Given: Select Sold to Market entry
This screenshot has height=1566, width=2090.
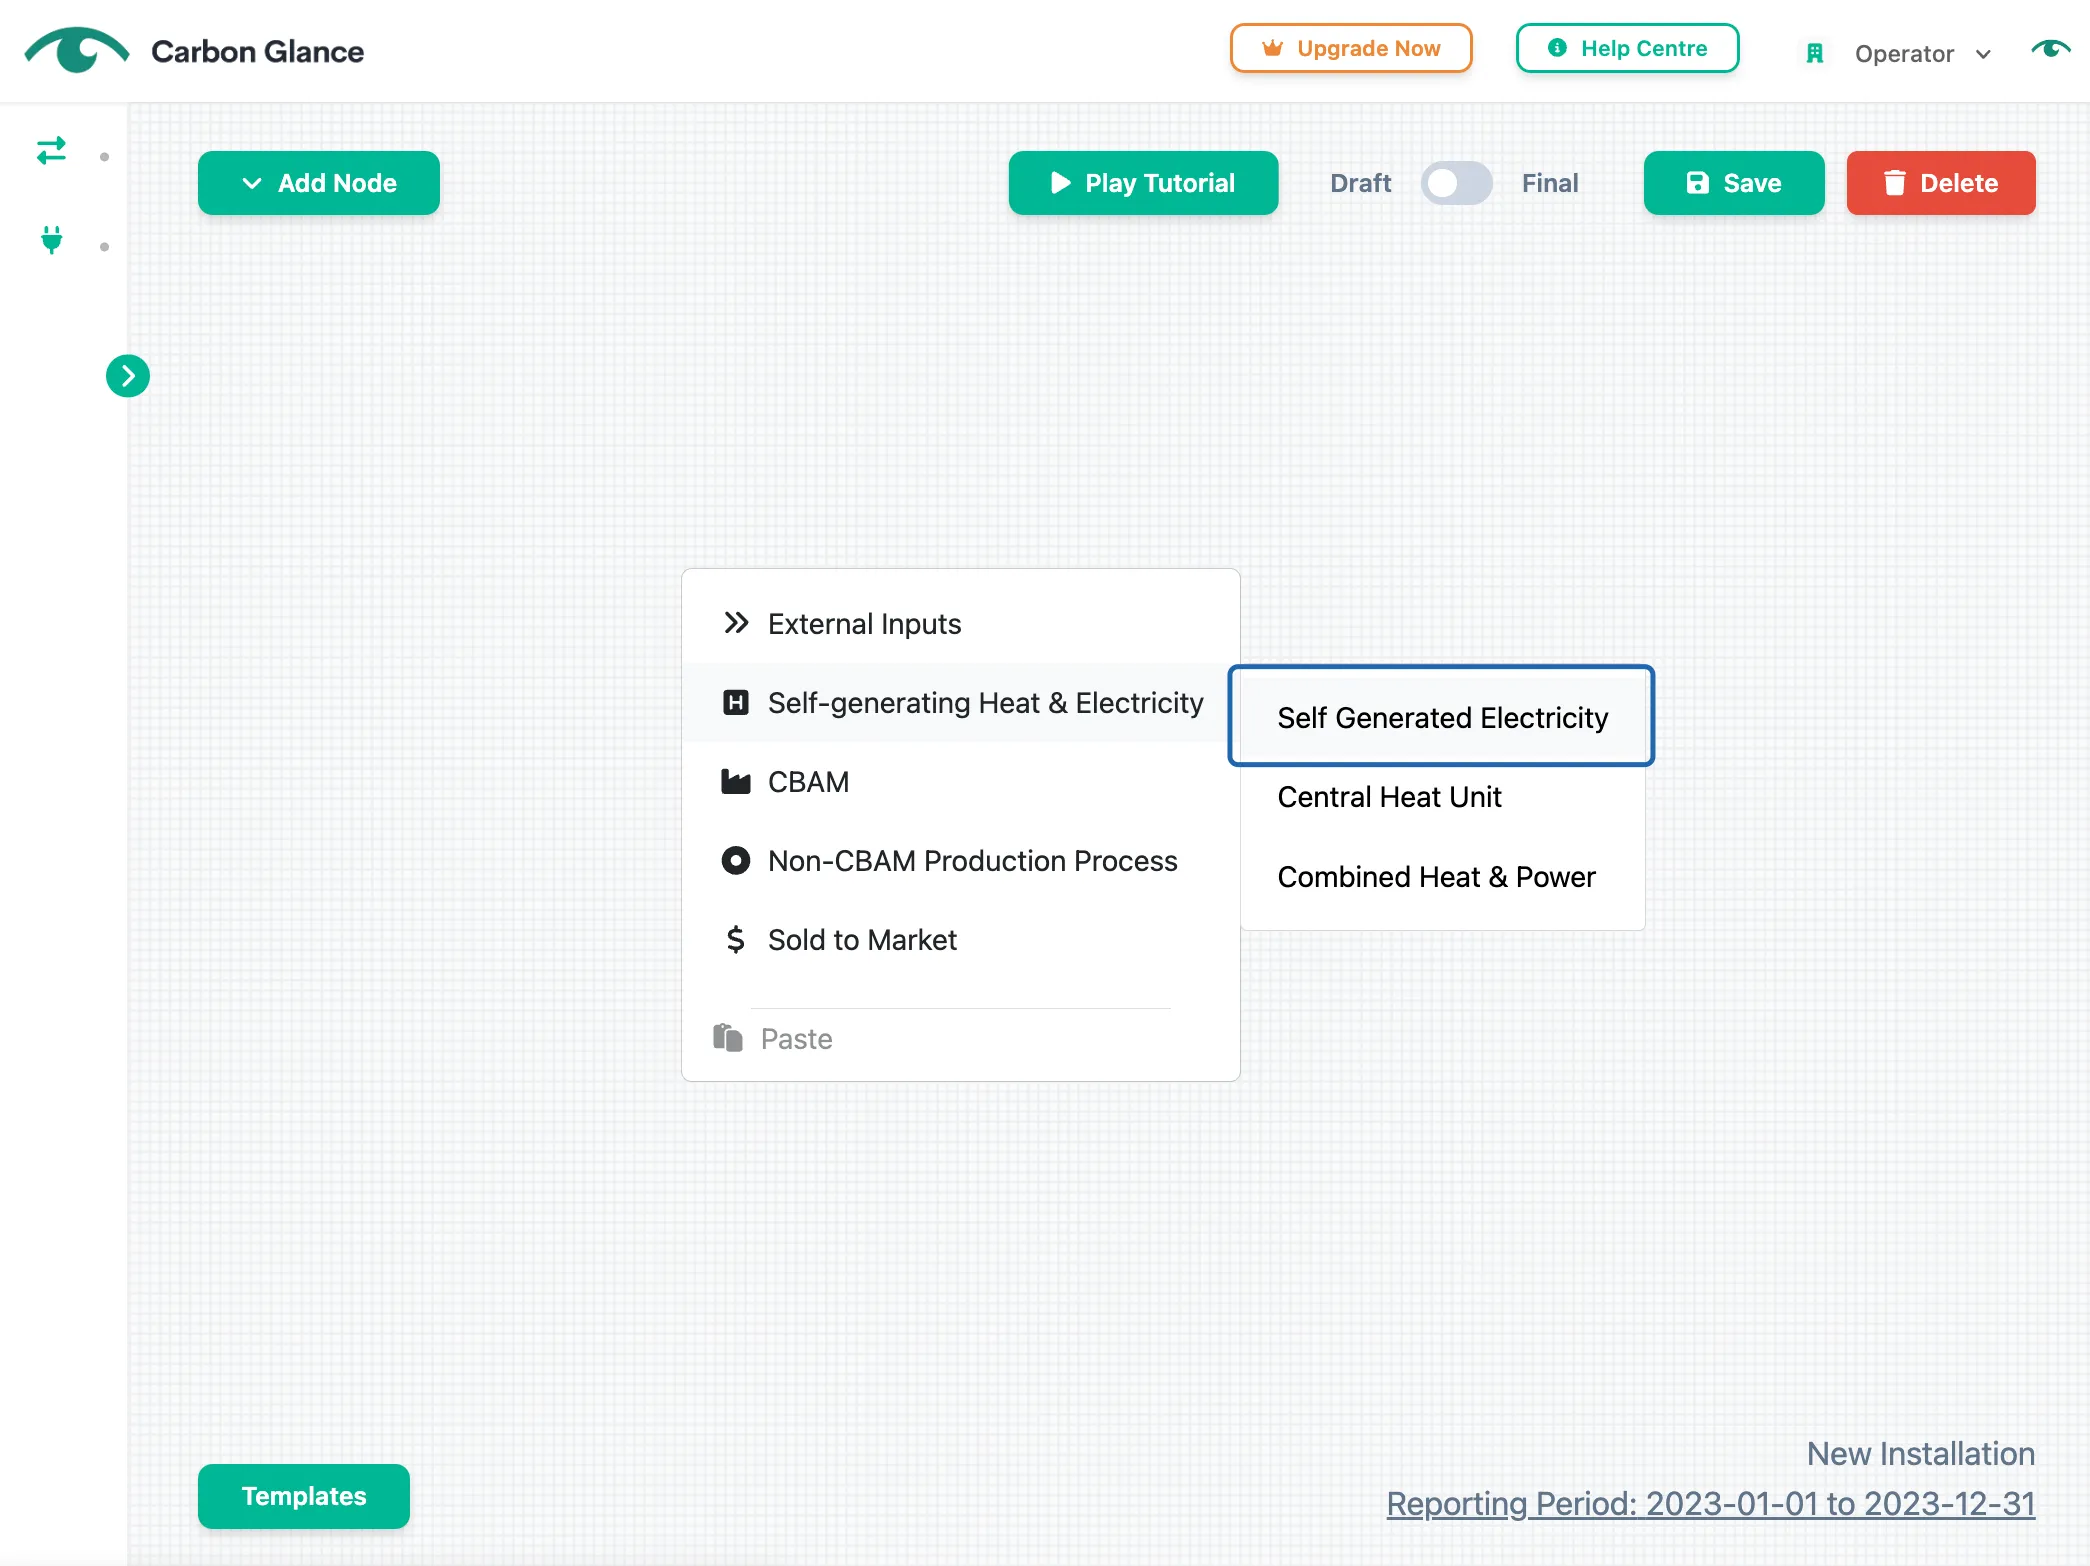Looking at the screenshot, I should pos(961,940).
